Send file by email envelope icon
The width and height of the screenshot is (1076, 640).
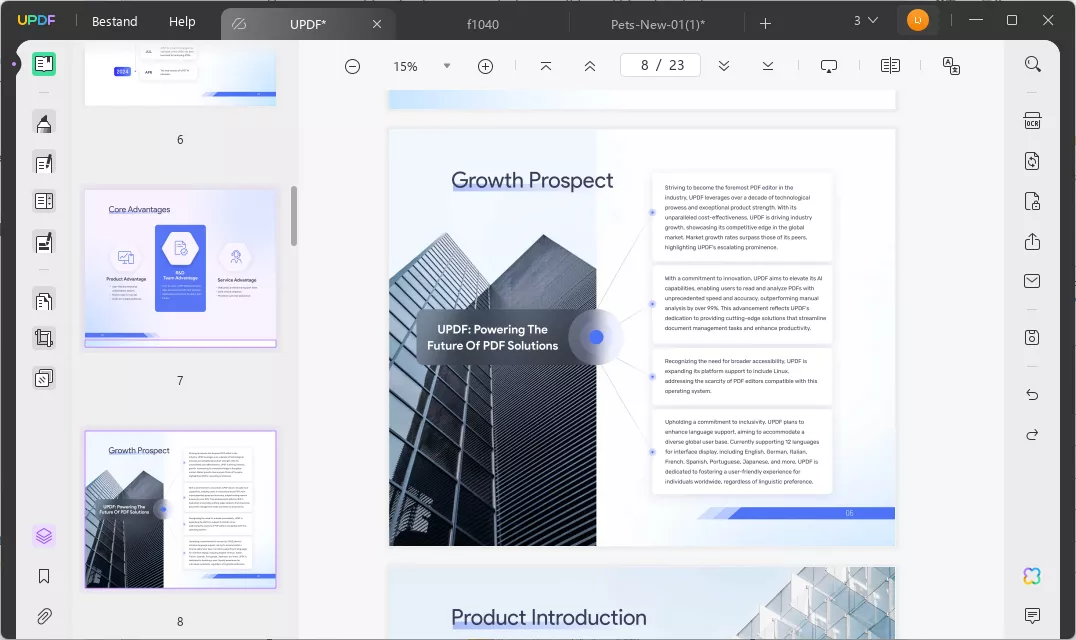(x=1032, y=282)
